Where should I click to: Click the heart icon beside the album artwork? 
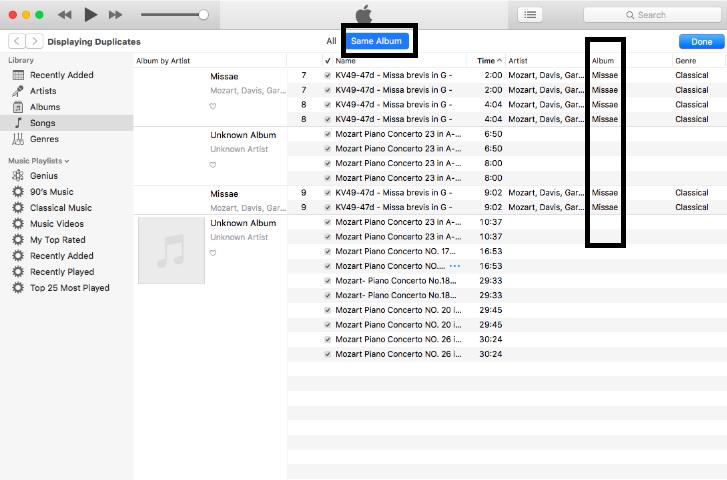tap(213, 253)
